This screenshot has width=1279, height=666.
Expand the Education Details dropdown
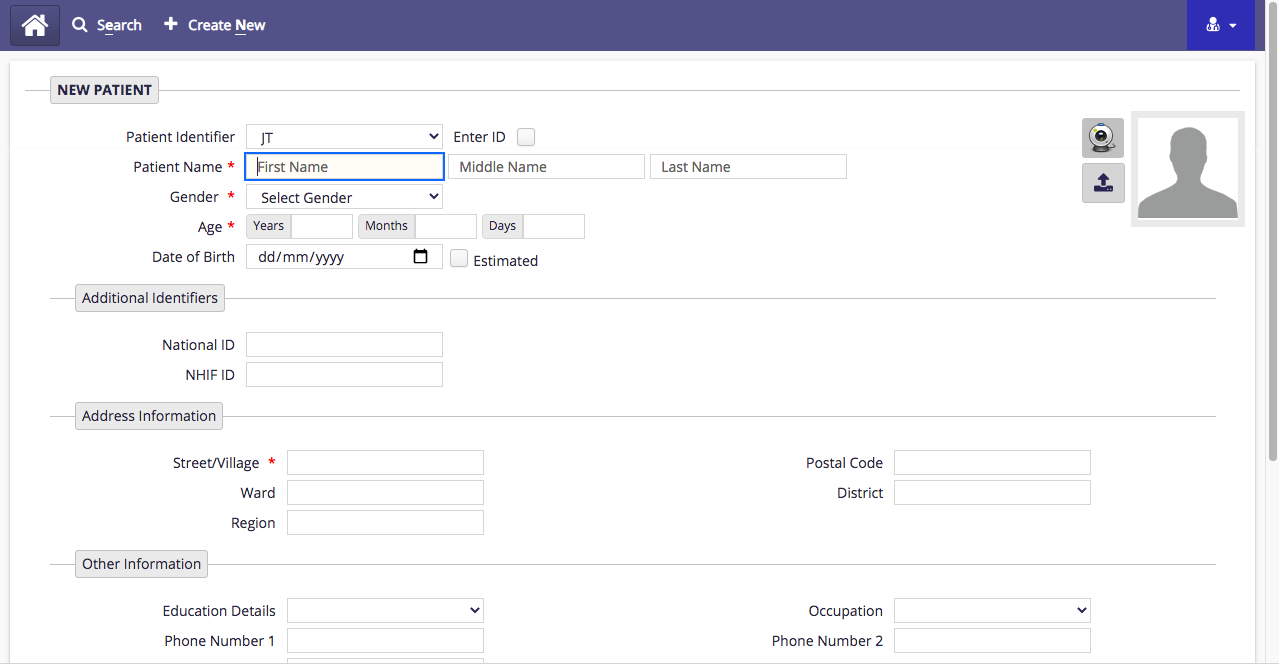tap(385, 611)
